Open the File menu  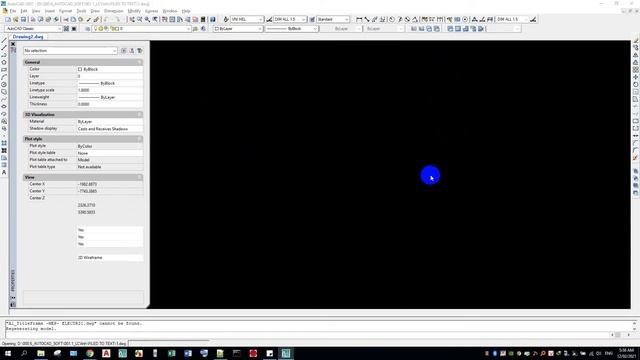click(x=13, y=11)
